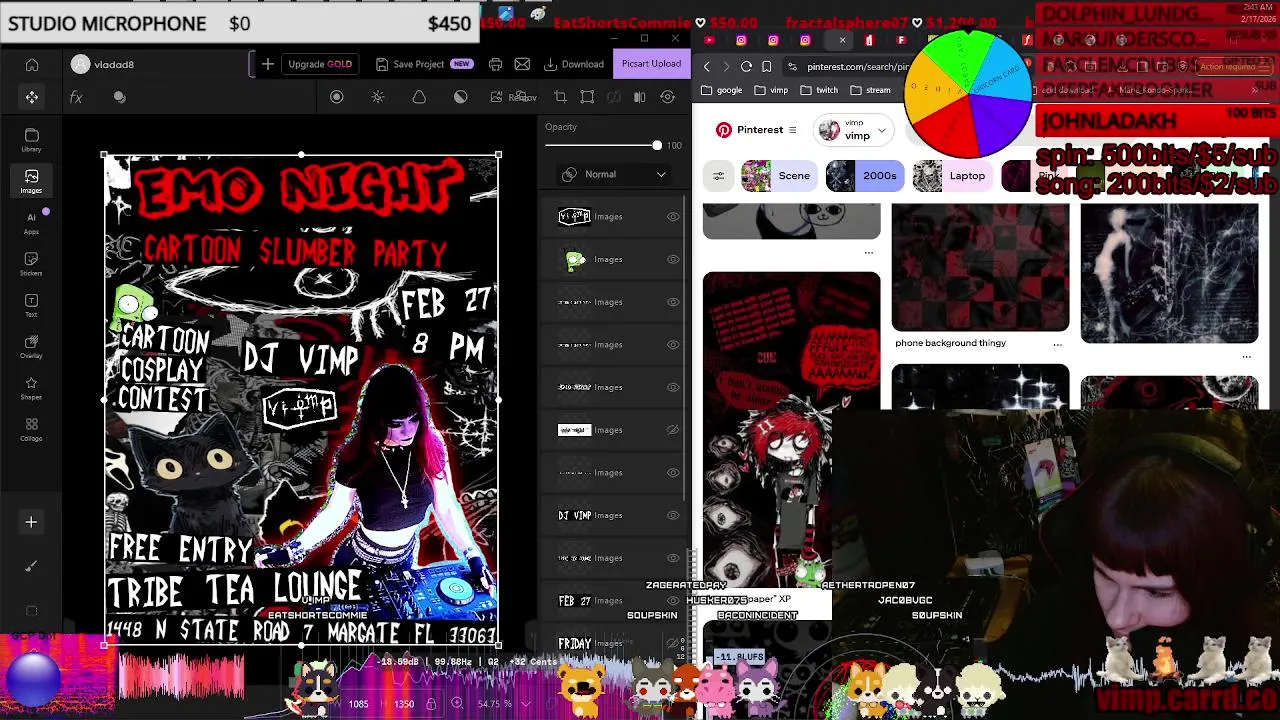Open the dark abstract figure pin thumbnail

pyautogui.click(x=1169, y=273)
